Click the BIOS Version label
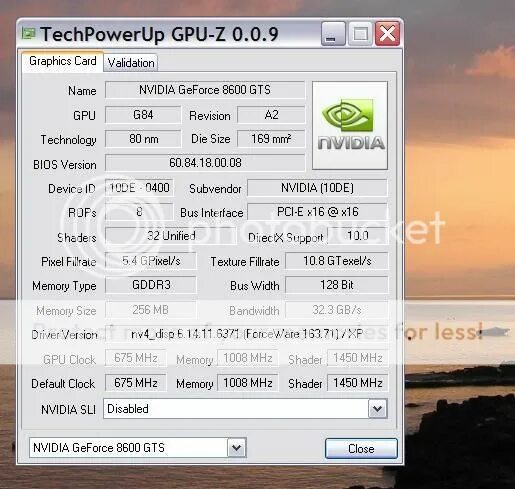The width and height of the screenshot is (515, 489). tap(65, 165)
